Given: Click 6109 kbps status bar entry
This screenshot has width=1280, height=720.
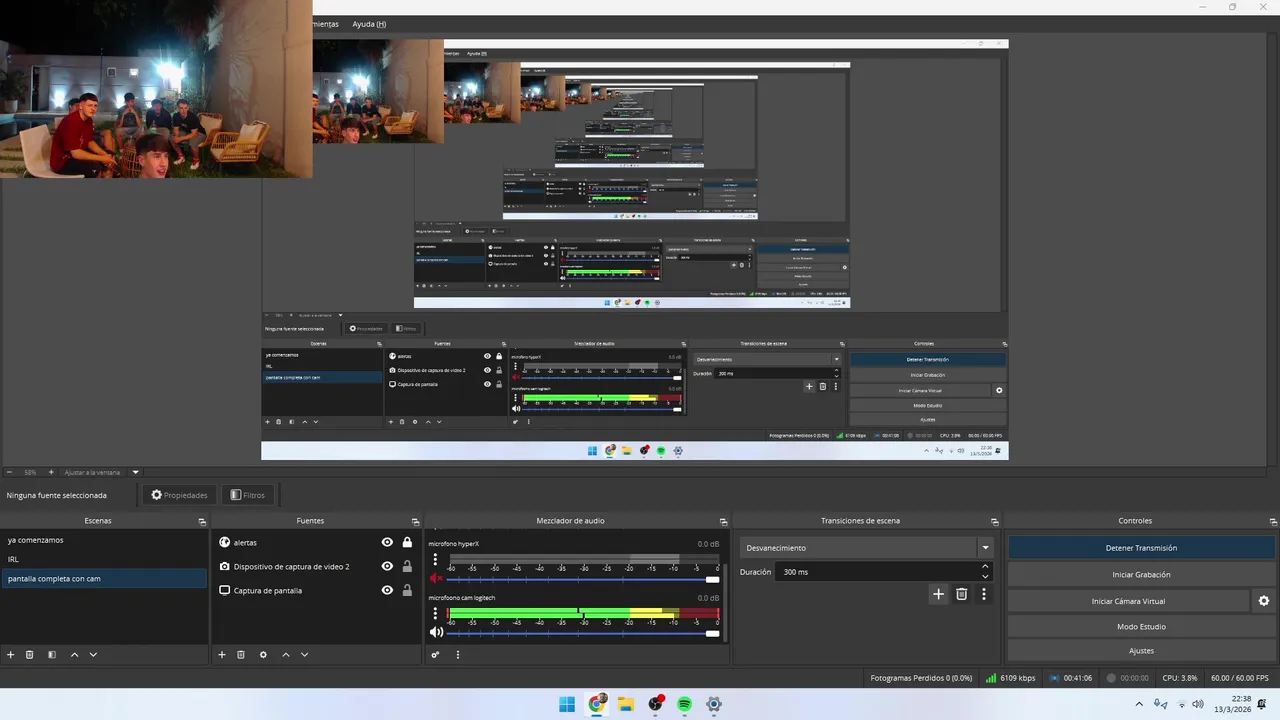Looking at the screenshot, I should (x=1010, y=678).
